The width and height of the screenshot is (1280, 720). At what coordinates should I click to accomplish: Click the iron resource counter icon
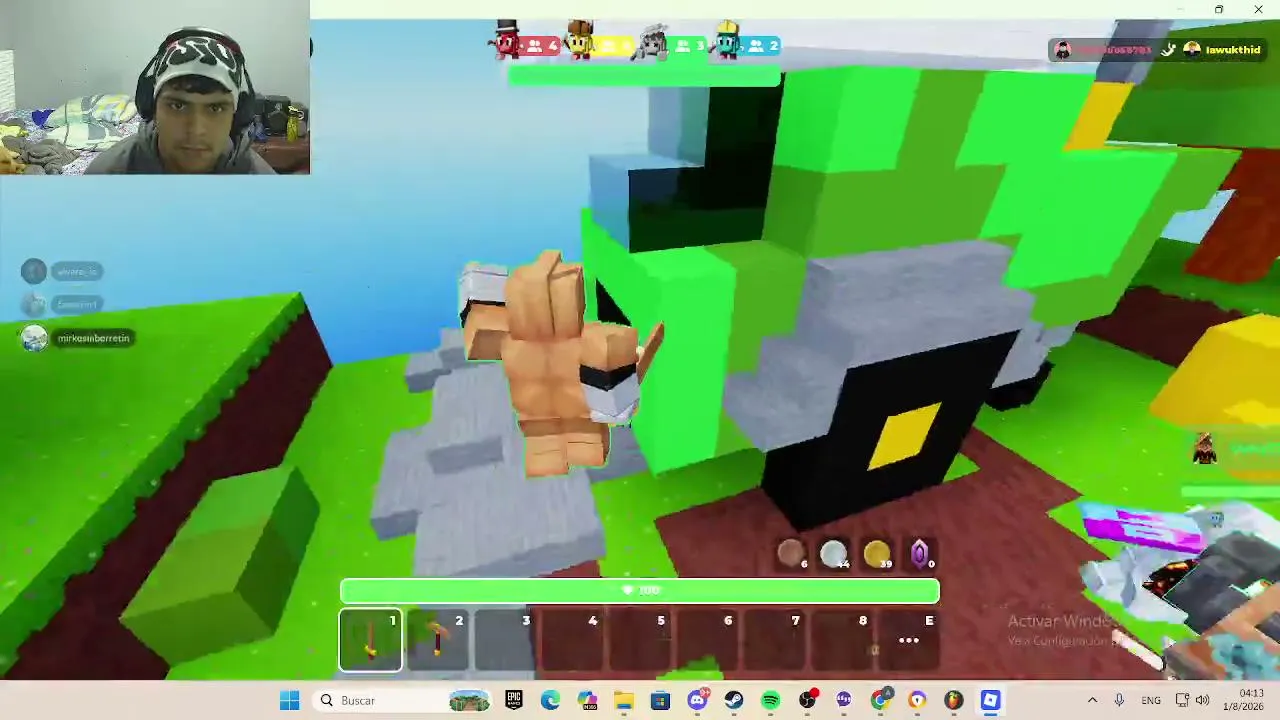click(834, 554)
